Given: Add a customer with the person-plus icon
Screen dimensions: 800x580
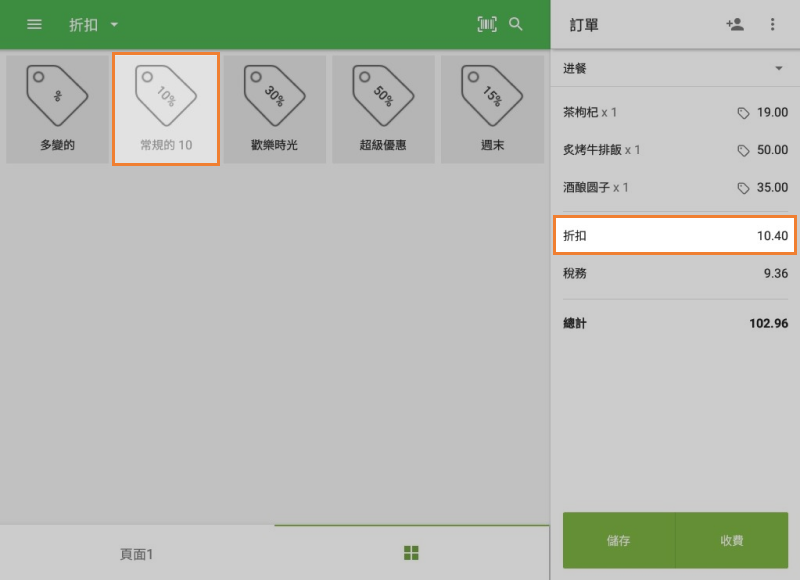Looking at the screenshot, I should click(735, 24).
